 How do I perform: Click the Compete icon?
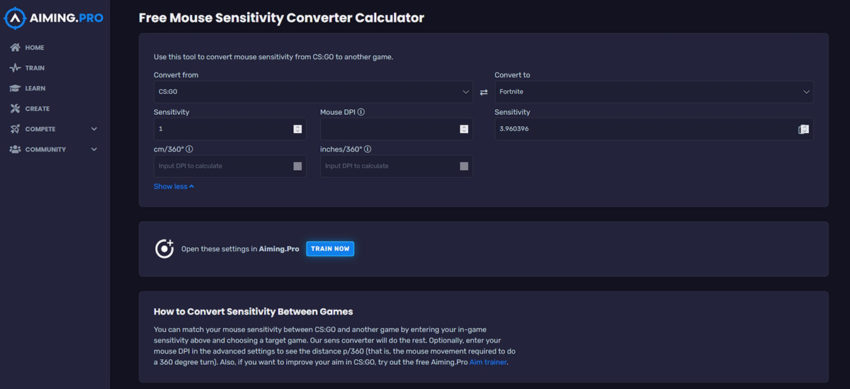tap(15, 129)
